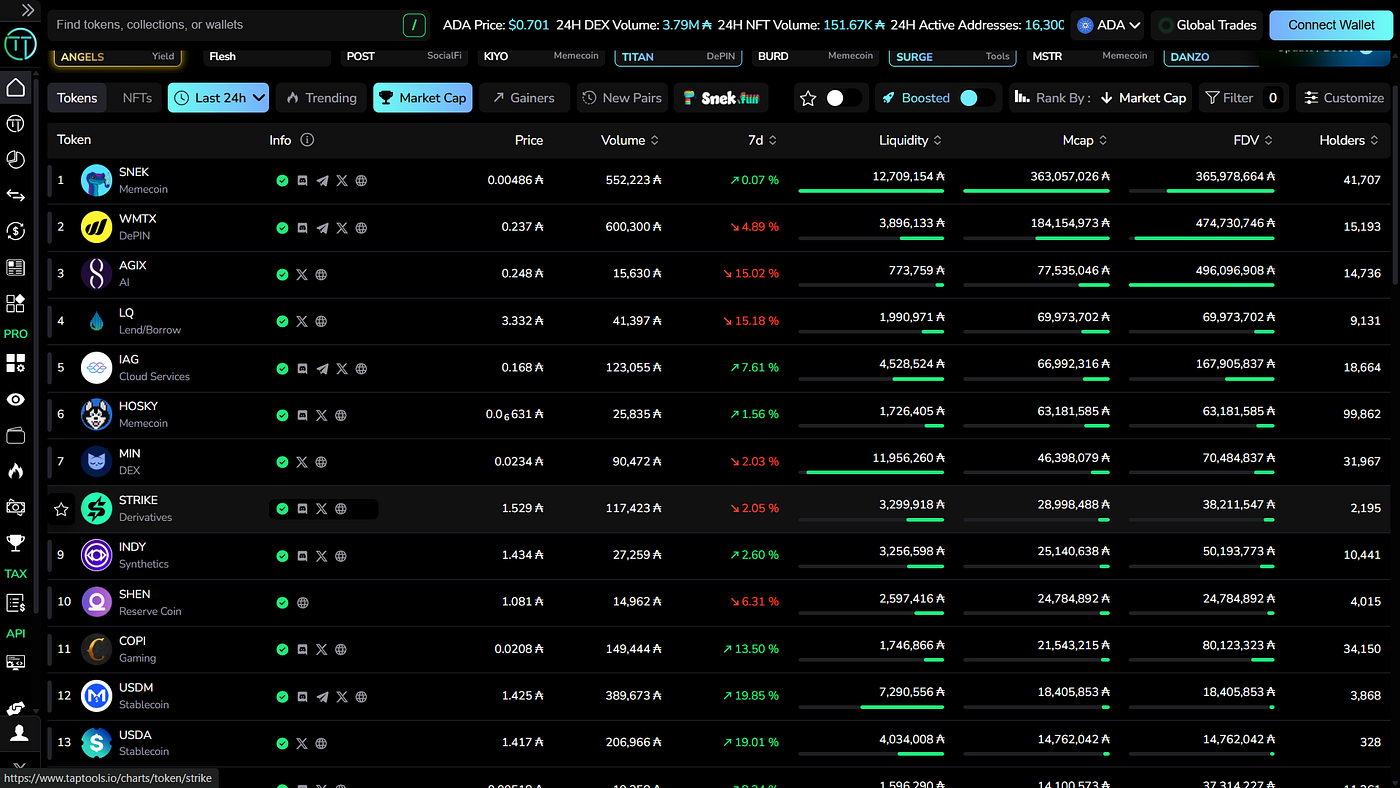
Task: Click INDY's website globe icon
Action: (341, 556)
